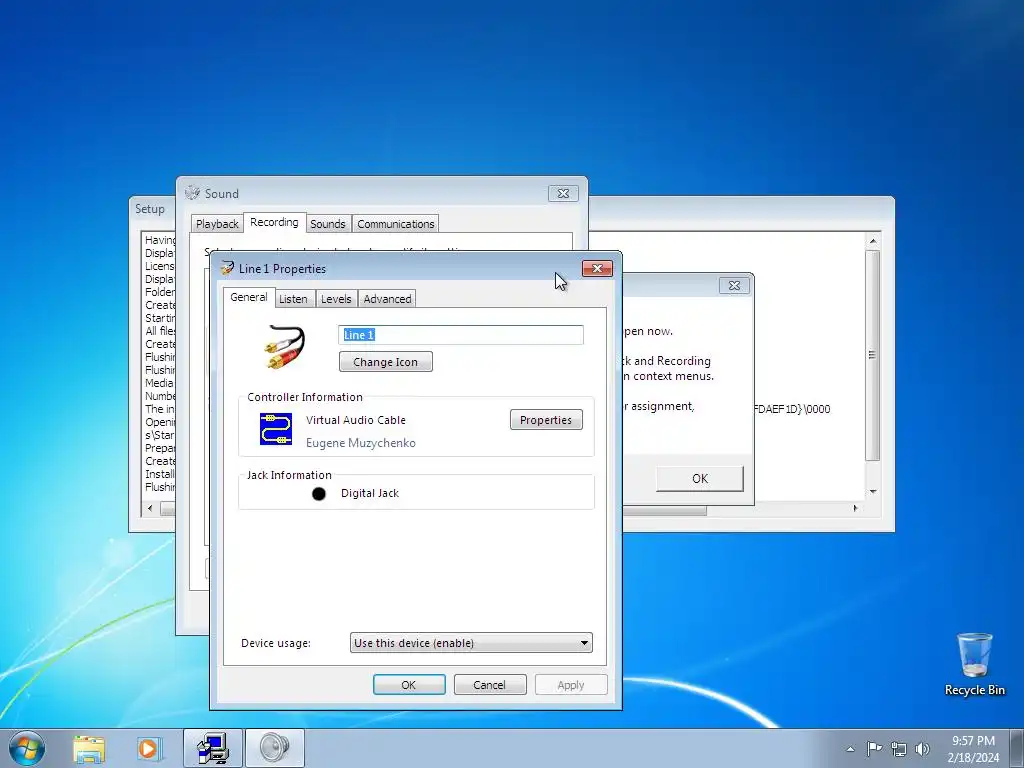Switch to the Setup installer taskbar item
This screenshot has width=1024, height=768.
coord(212,748)
